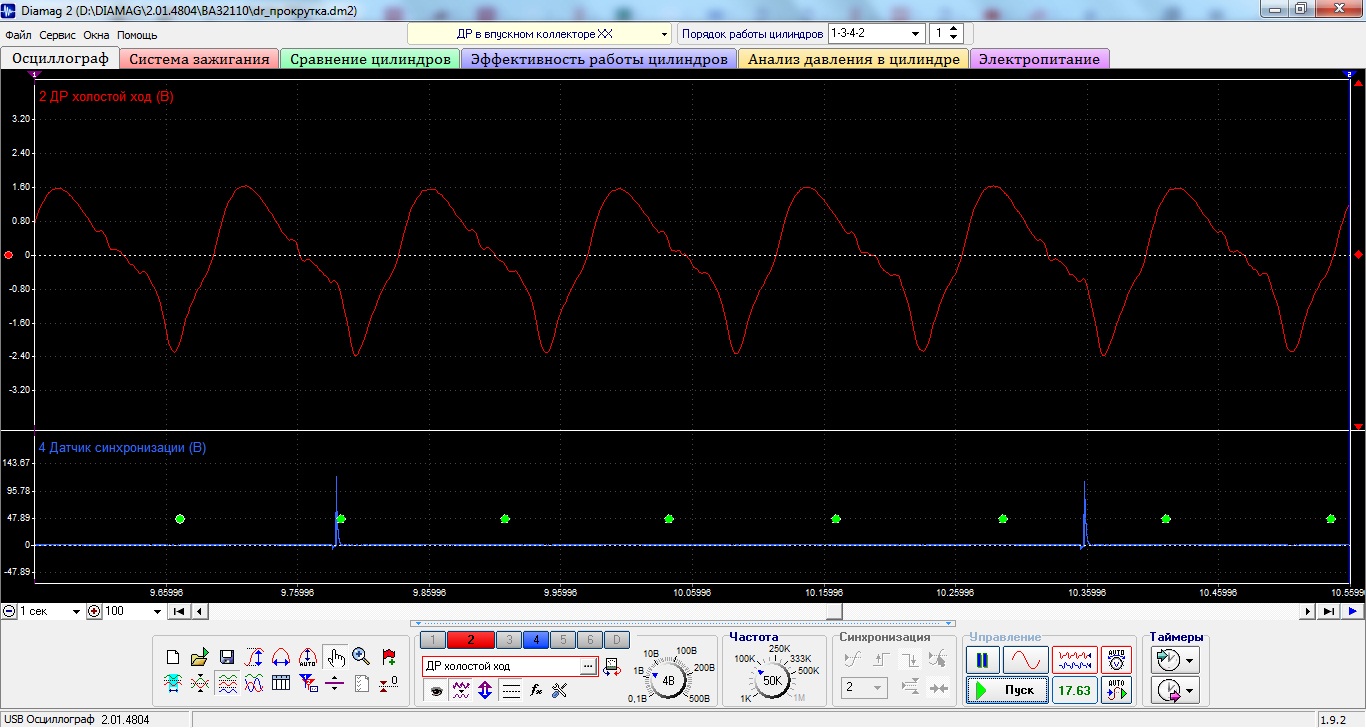The width and height of the screenshot is (1366, 728).
Task: Select blue channel 4 button
Action: click(535, 640)
